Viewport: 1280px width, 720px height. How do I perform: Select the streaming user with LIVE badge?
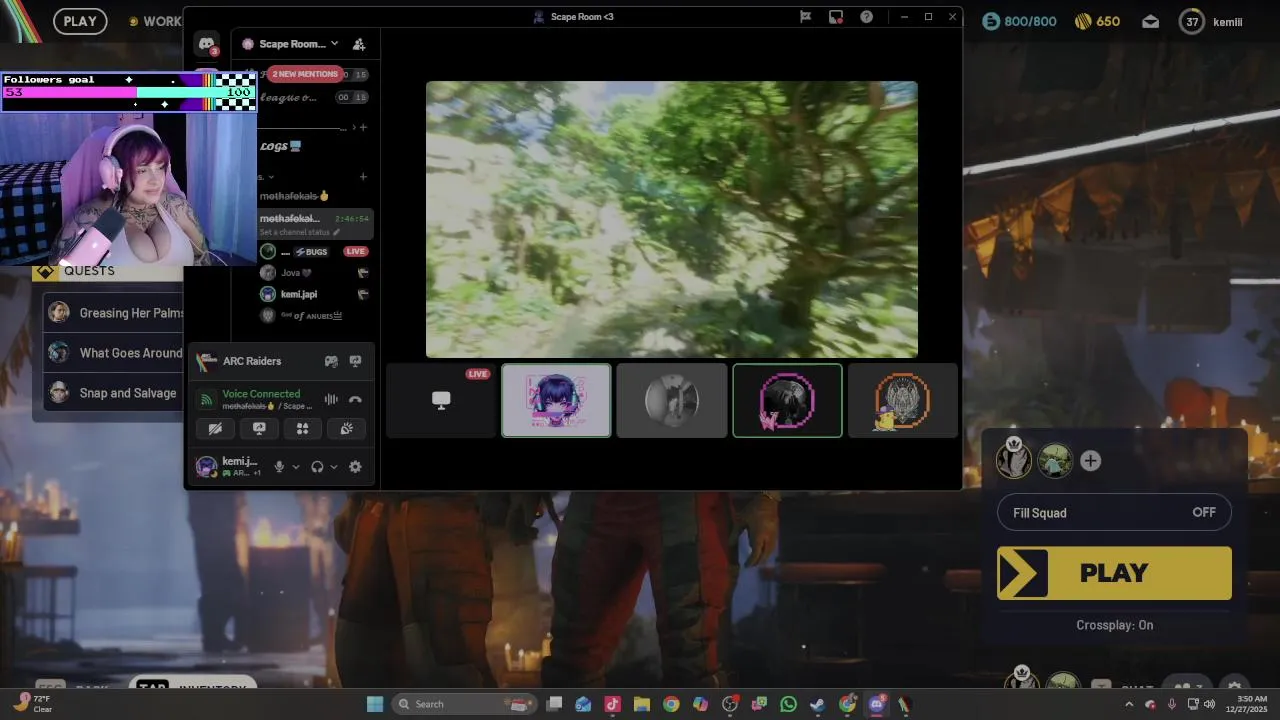[314, 251]
